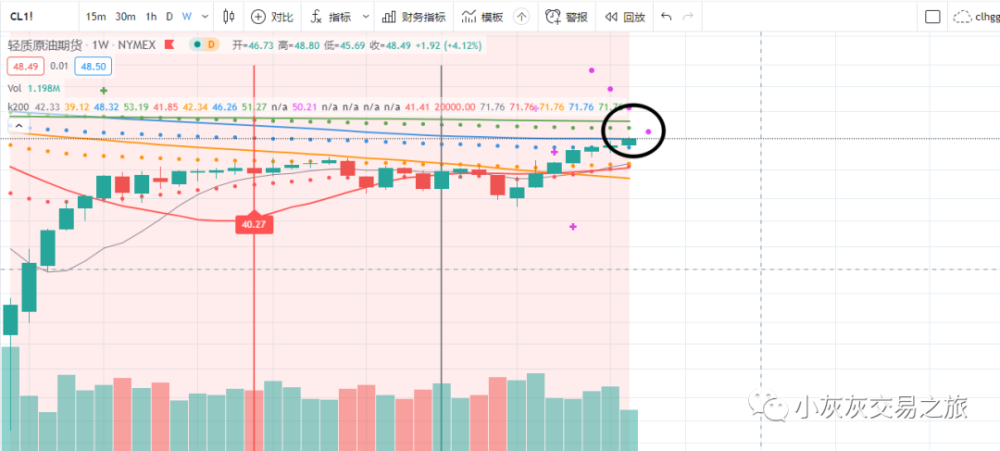Redo the last chart action
Screen dimensions: 1000x451
(x=688, y=17)
